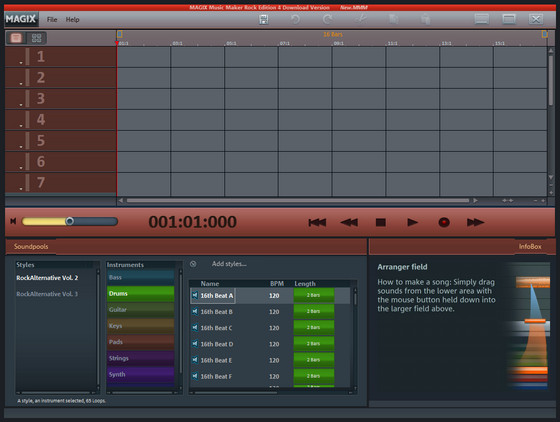Choose the Guitar instrument
Screen dimensions: 560x422
click(x=140, y=310)
